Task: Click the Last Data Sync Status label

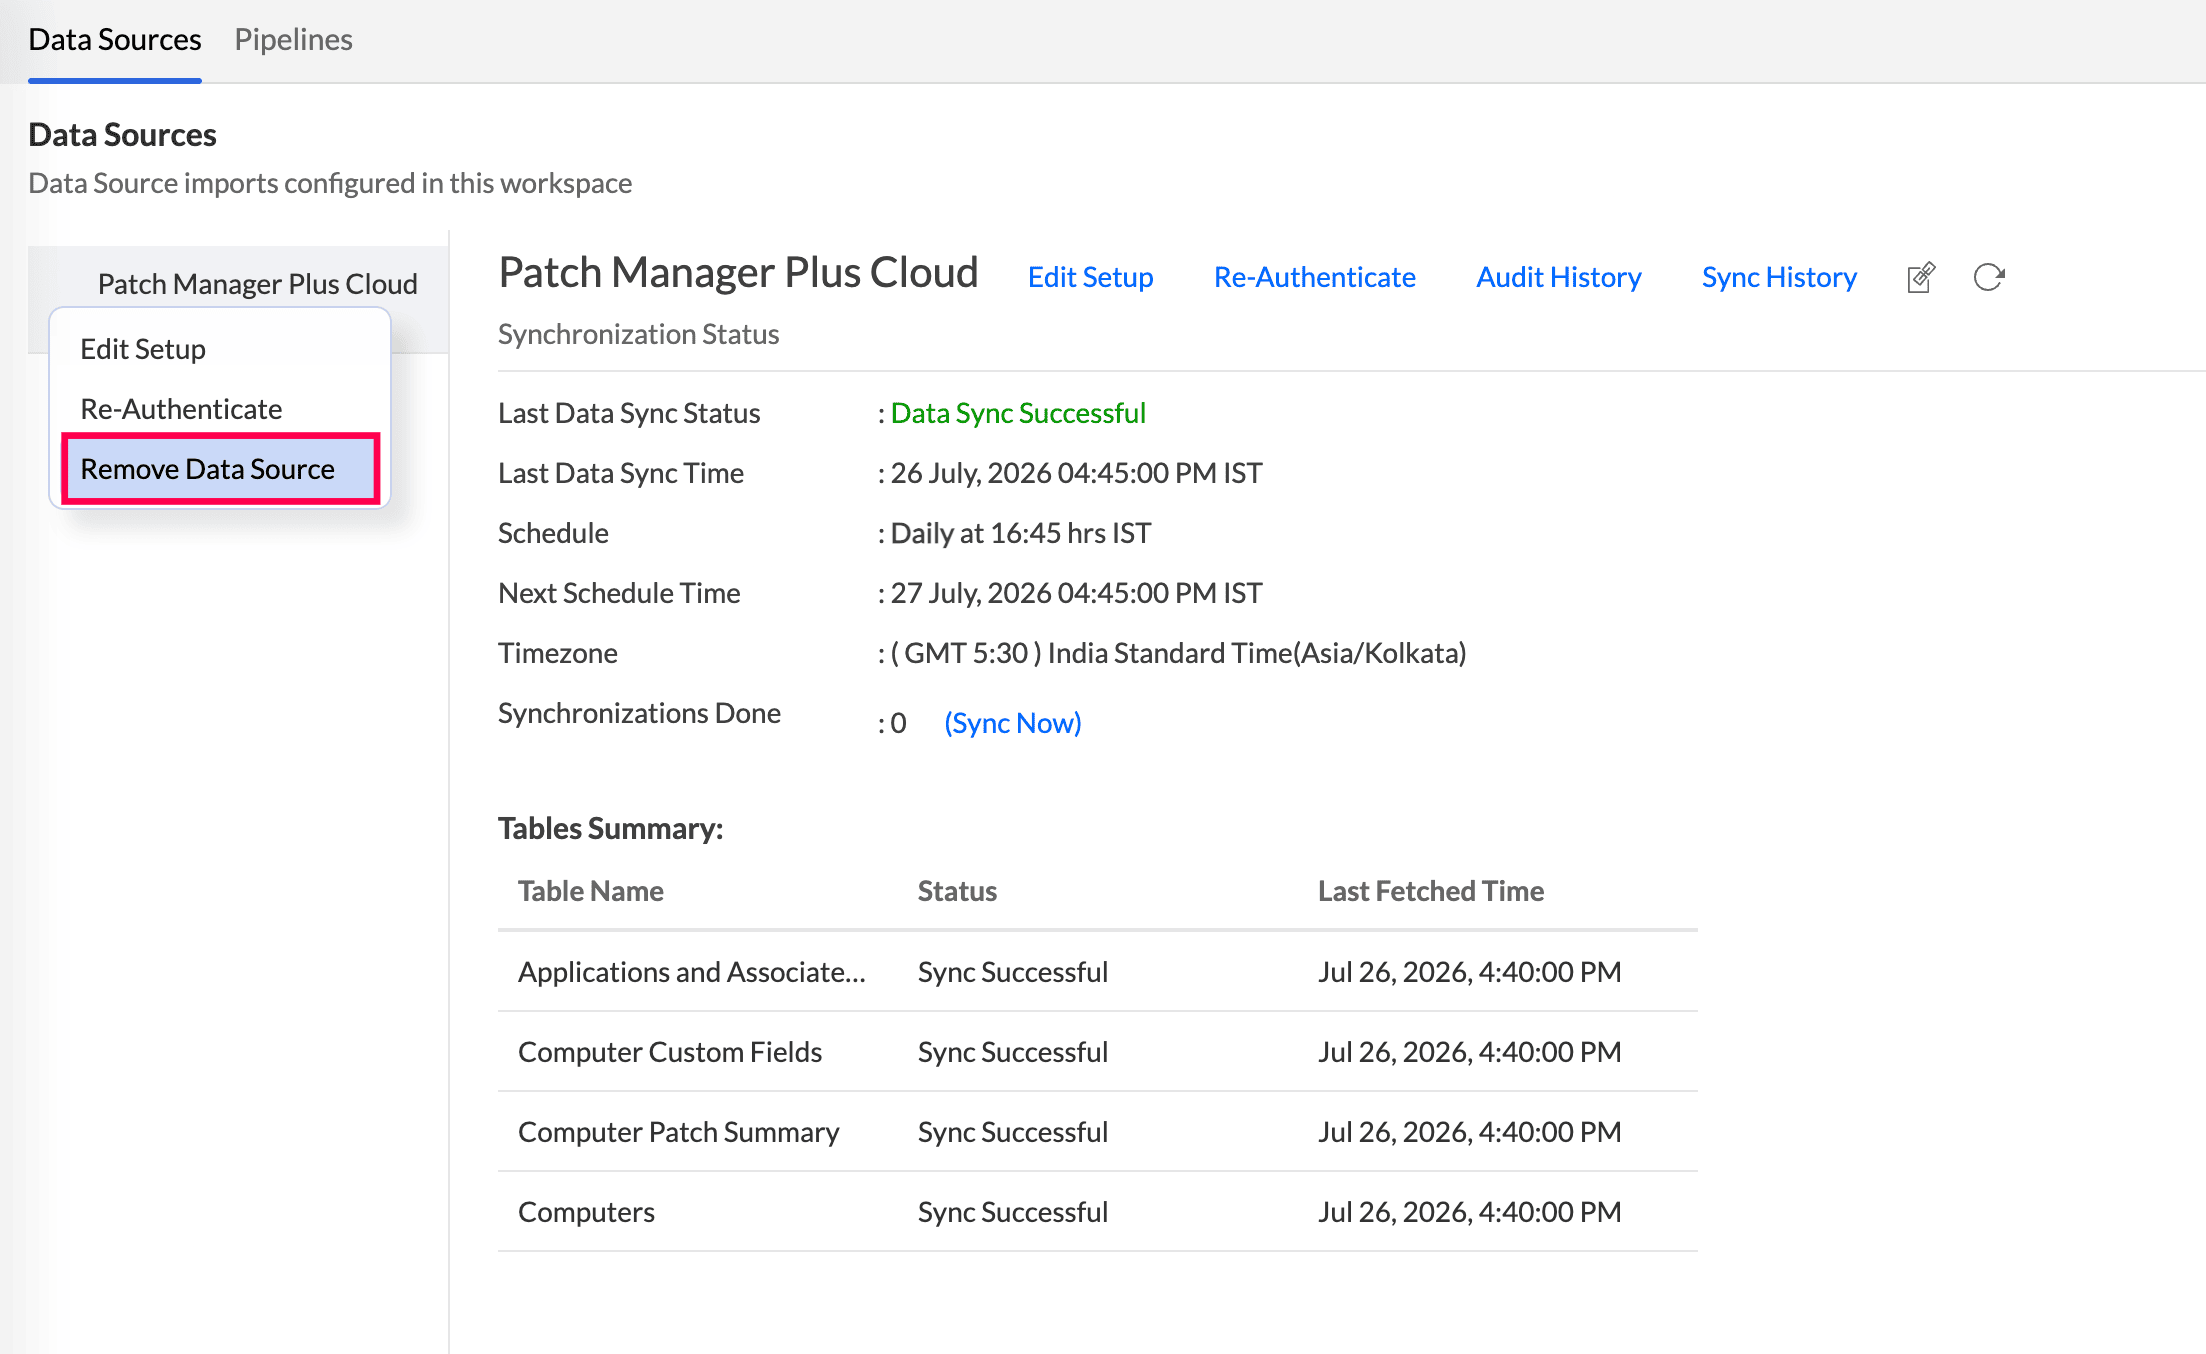Action: 629,413
